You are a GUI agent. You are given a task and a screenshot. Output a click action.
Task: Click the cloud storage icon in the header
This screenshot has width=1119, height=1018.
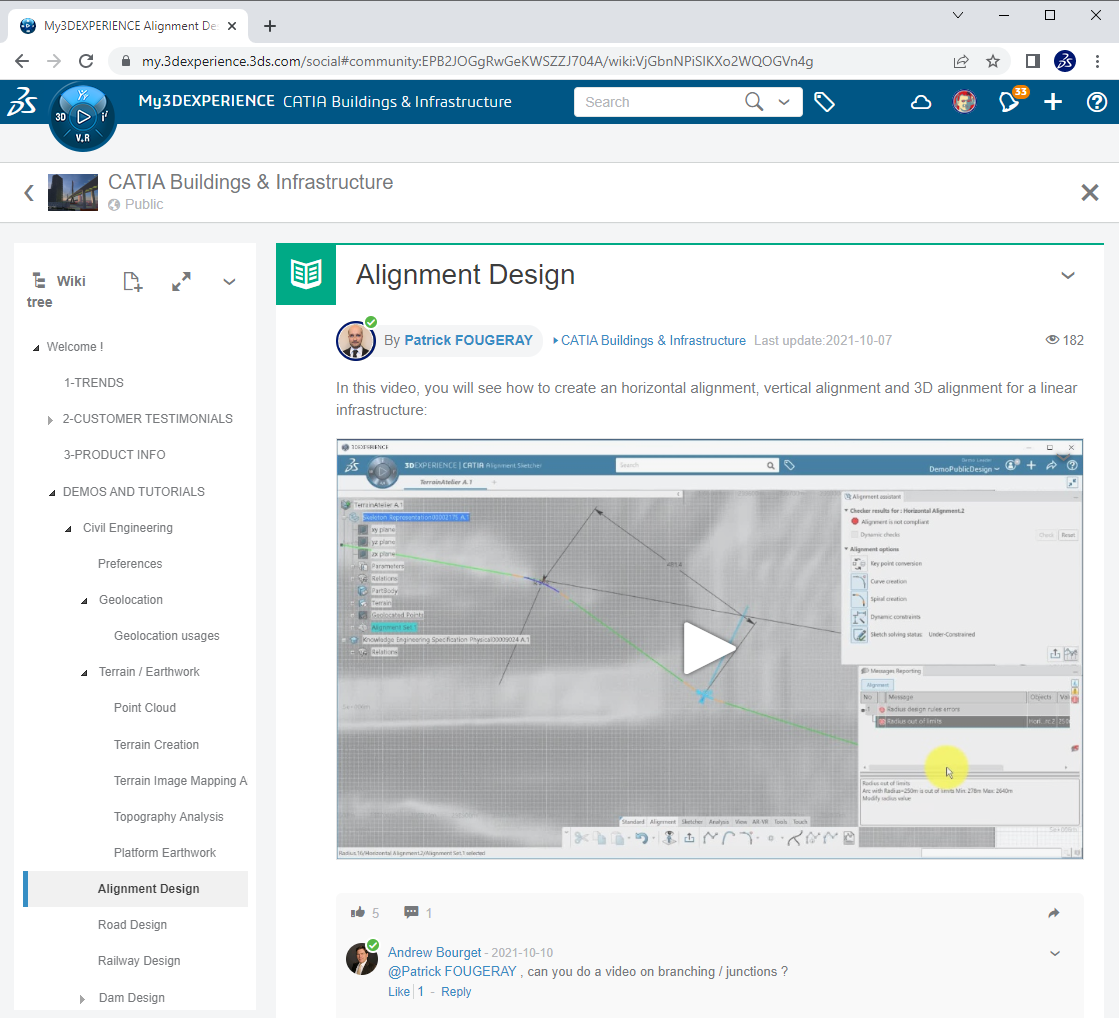pos(920,101)
